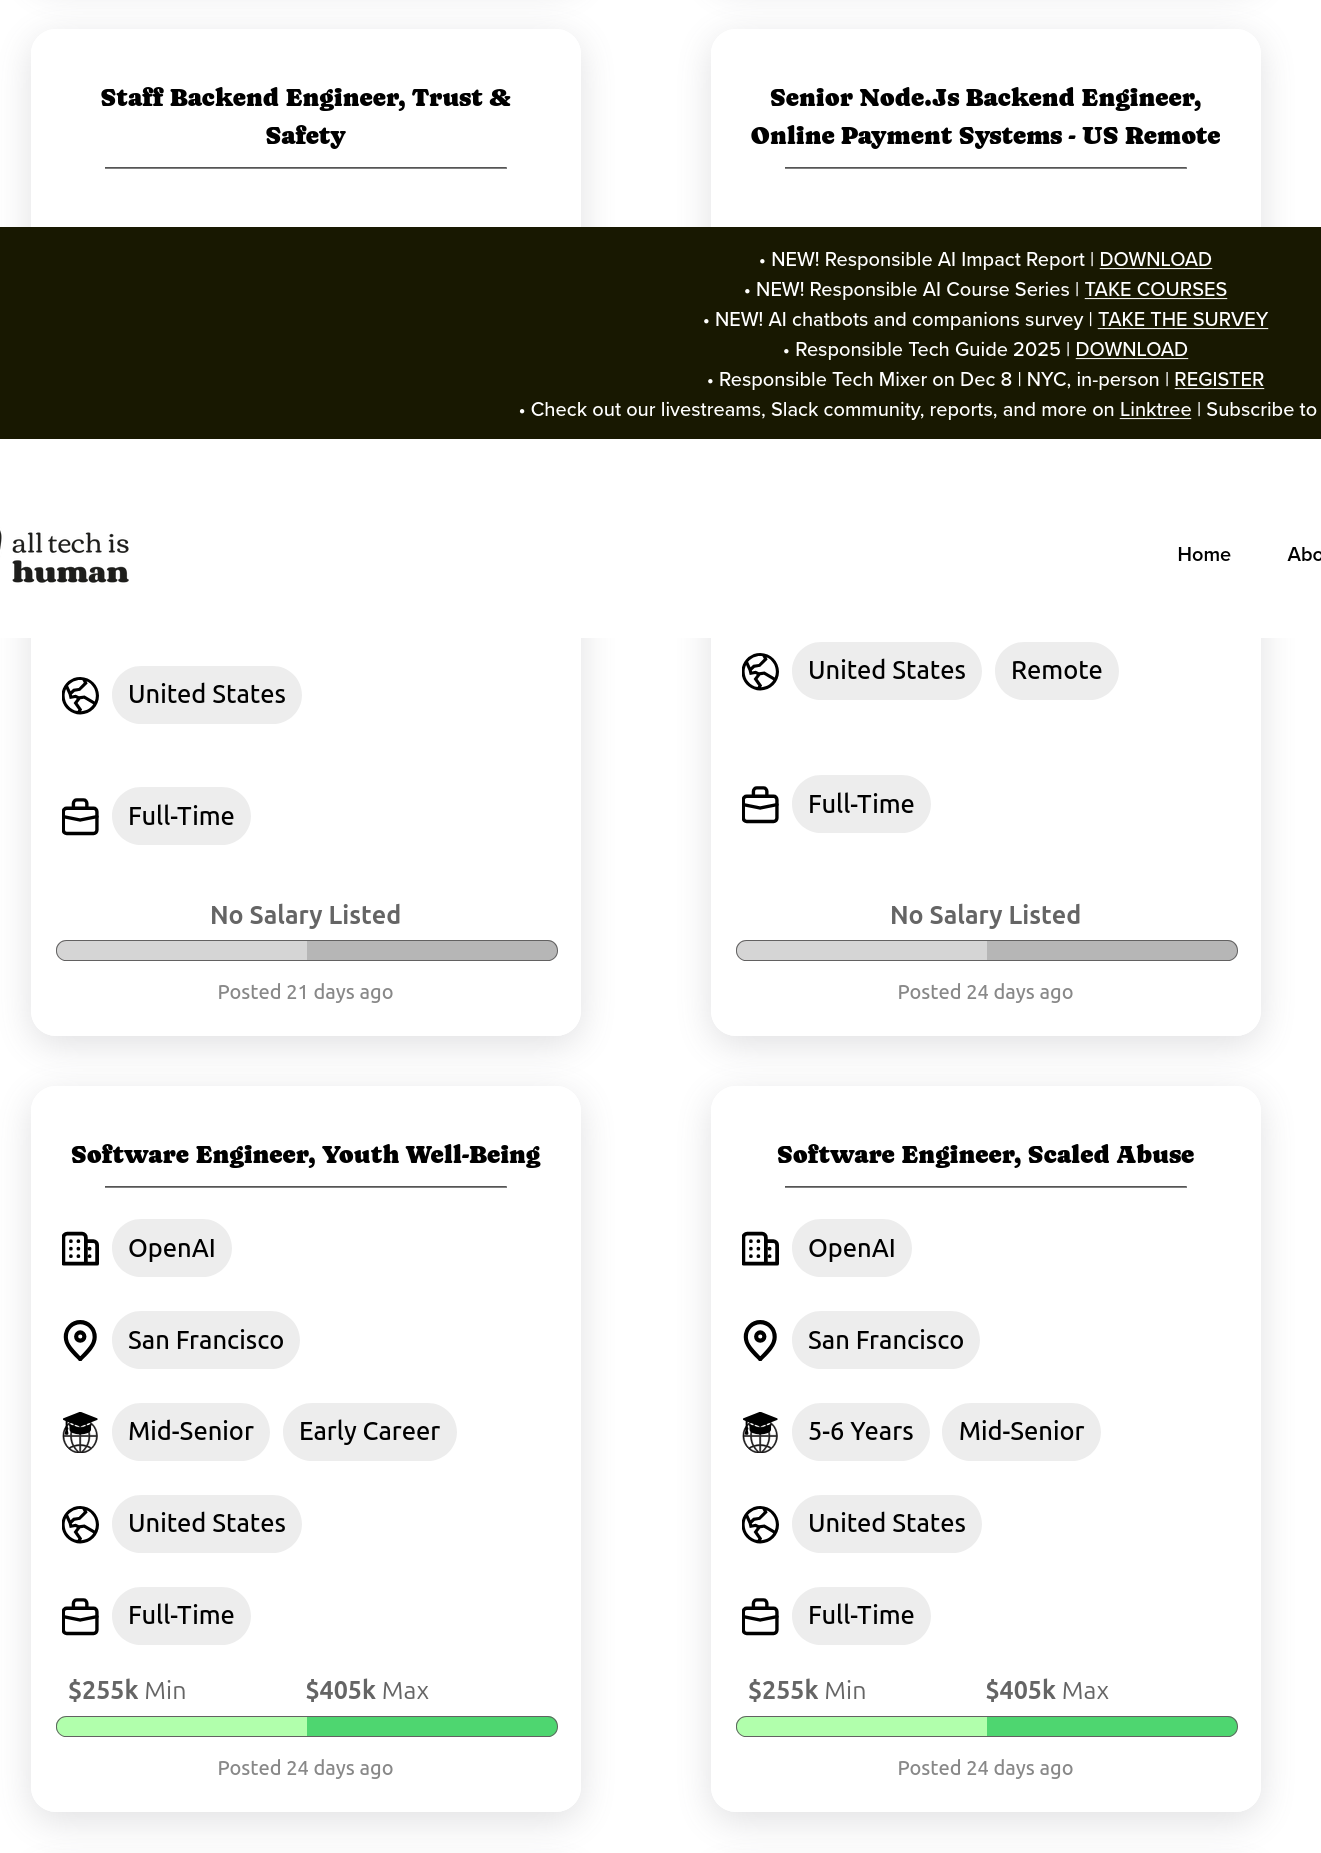Click the location pin icon in Scaled Abuse card
Screen dimensions: 1321x1853
coord(760,1340)
